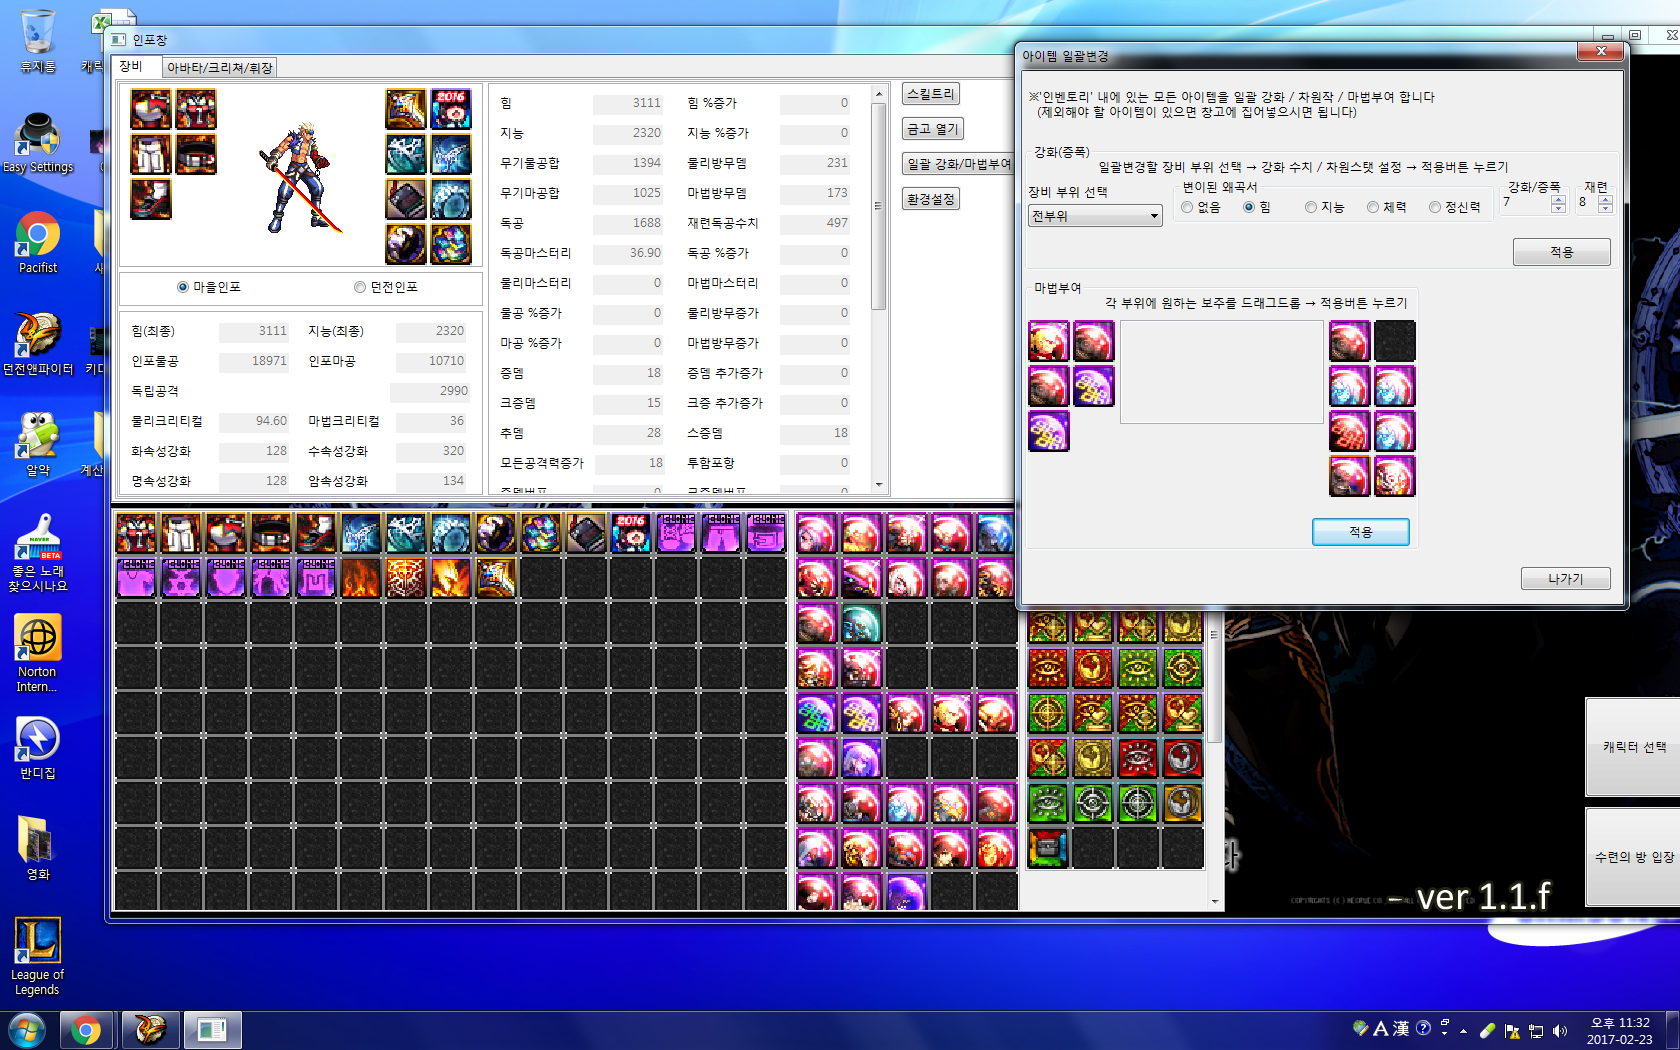
Task: Open the 알약 antivirus desktop icon
Action: (x=38, y=445)
